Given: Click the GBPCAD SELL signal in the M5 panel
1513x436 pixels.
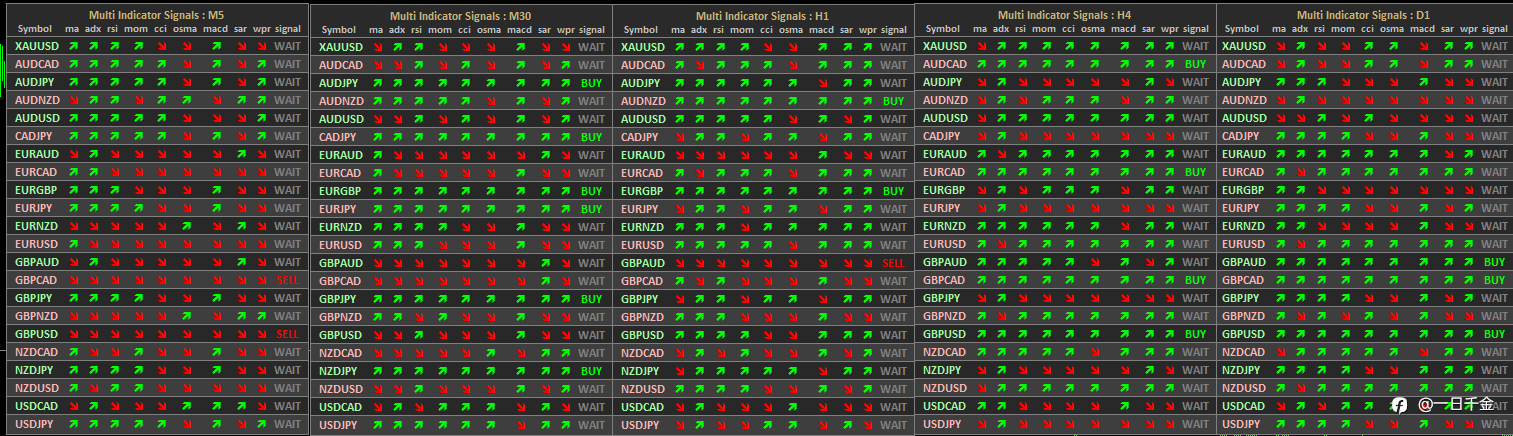Looking at the screenshot, I should (287, 280).
